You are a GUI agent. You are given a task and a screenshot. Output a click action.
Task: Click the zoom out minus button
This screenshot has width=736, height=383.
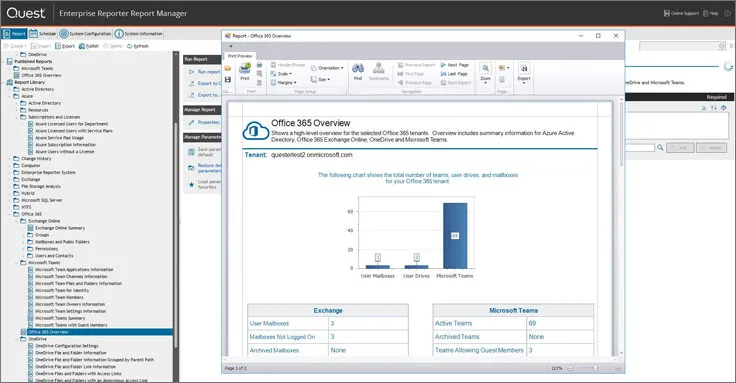click(570, 368)
